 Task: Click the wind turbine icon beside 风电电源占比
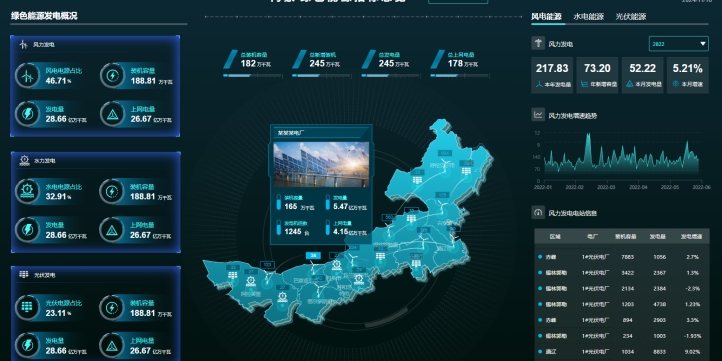point(28,76)
